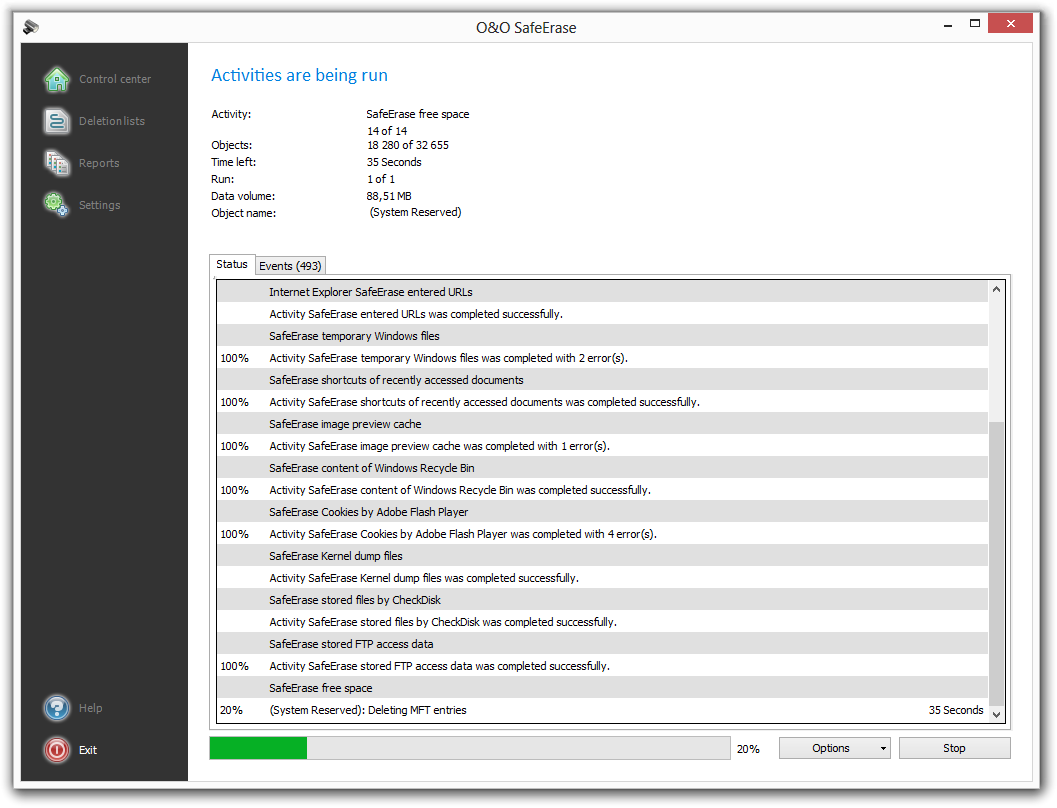Select FTP access data completed successfully row

coord(603,666)
